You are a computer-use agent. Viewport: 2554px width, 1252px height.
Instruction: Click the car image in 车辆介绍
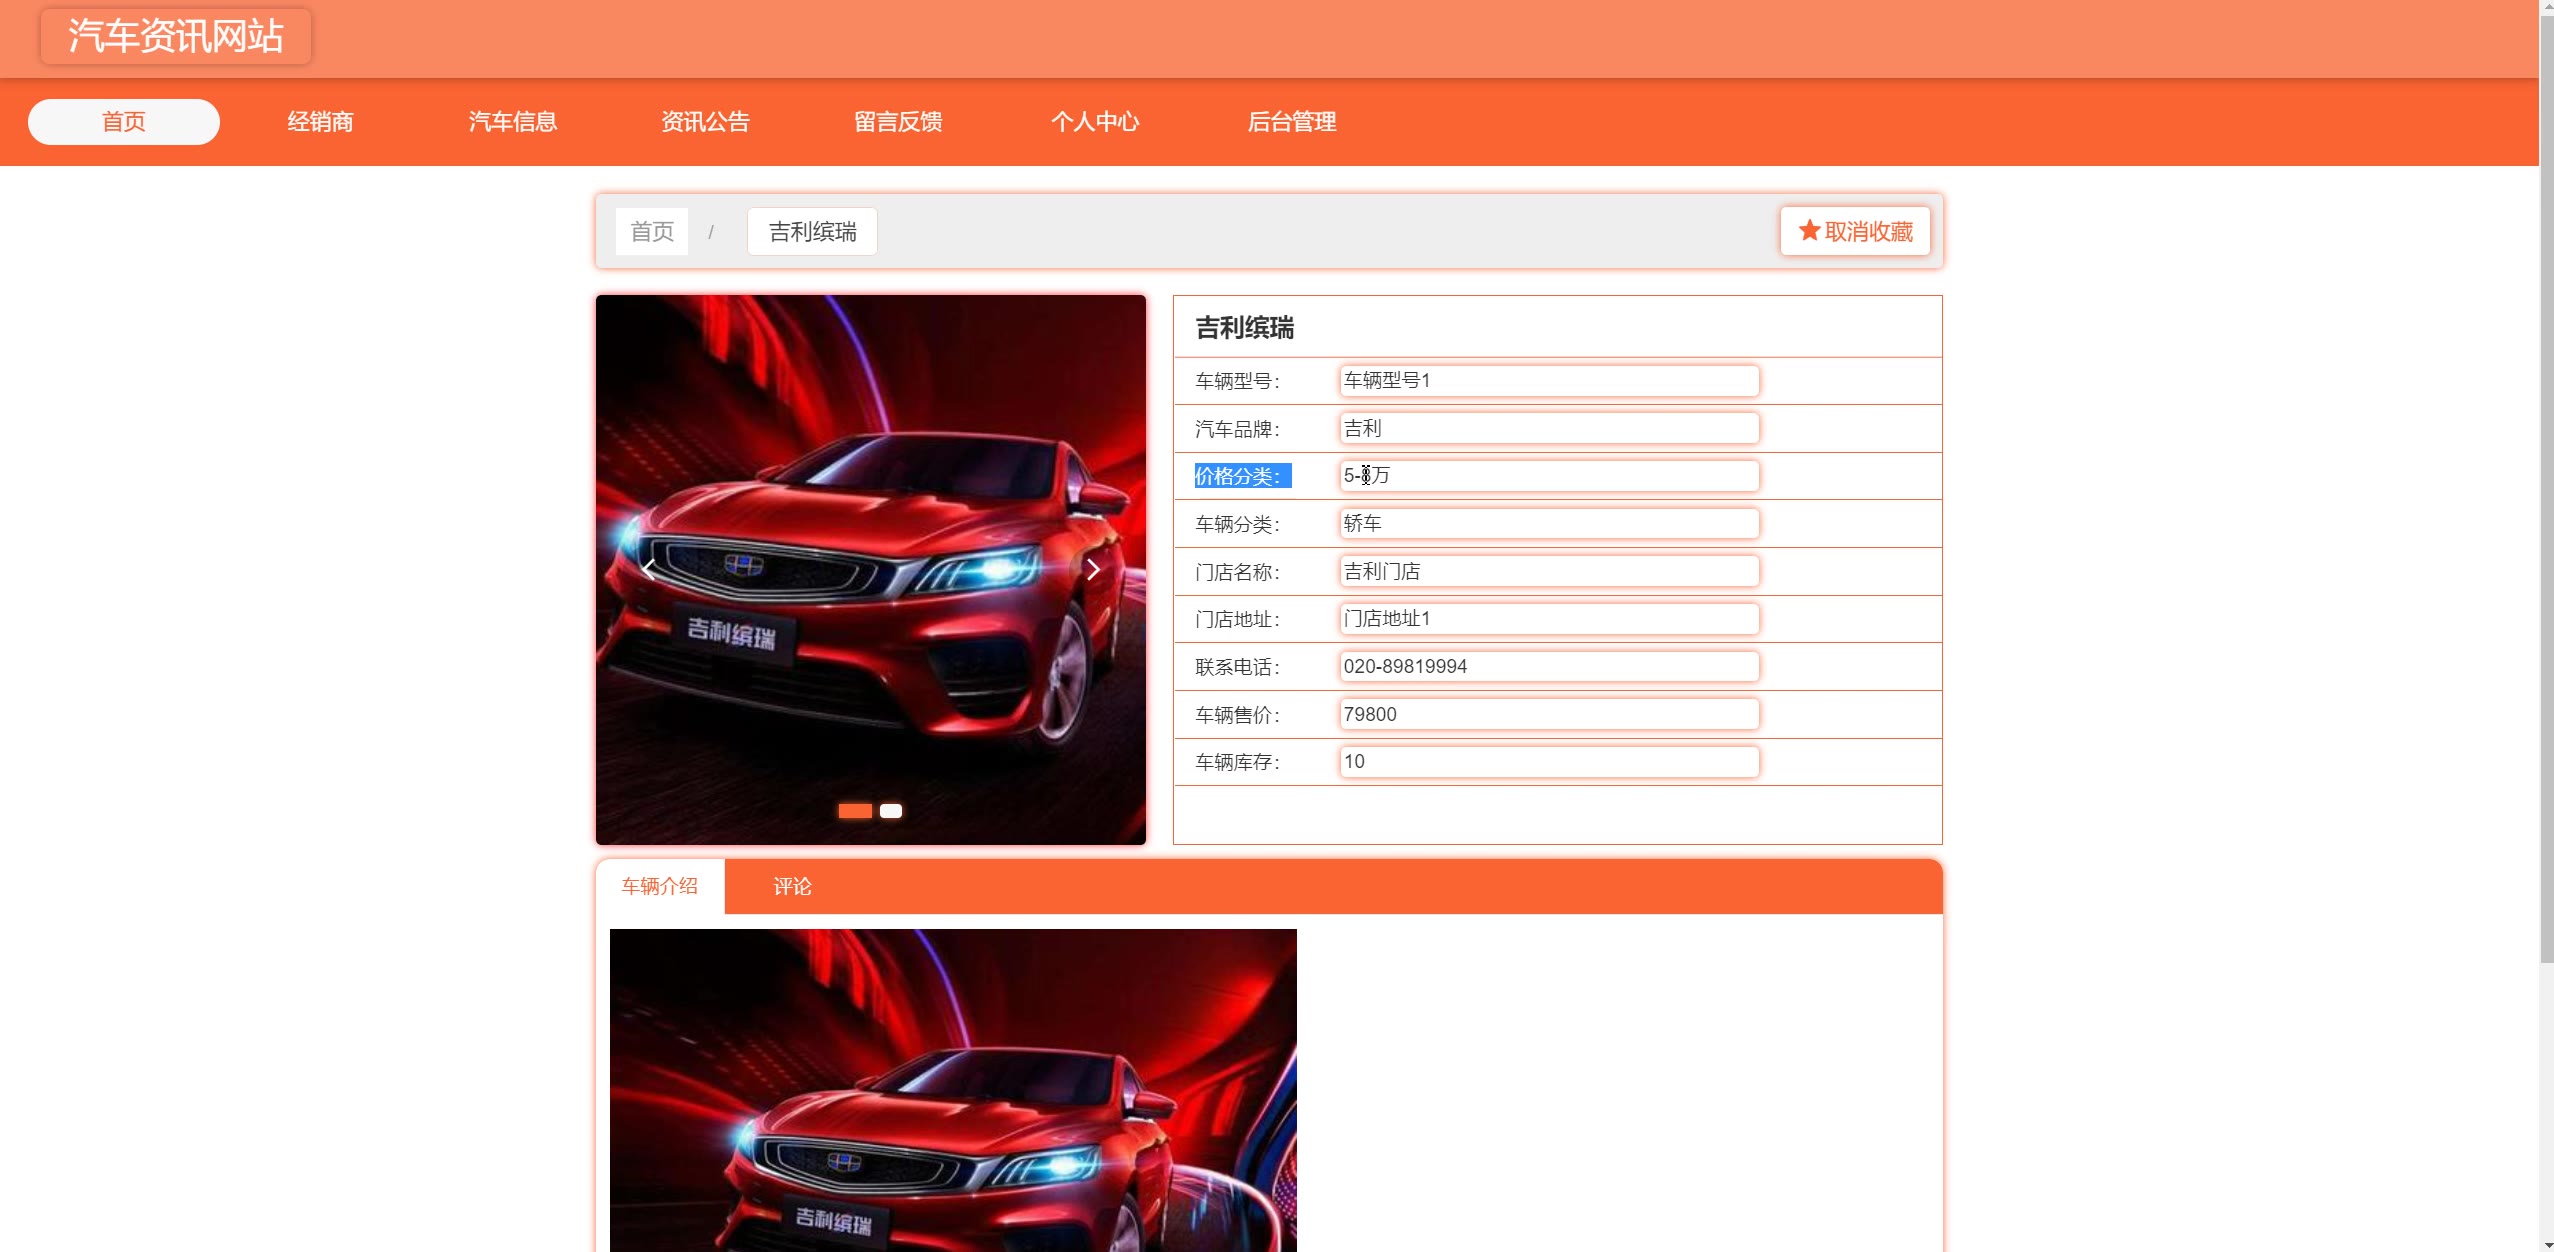[953, 1090]
